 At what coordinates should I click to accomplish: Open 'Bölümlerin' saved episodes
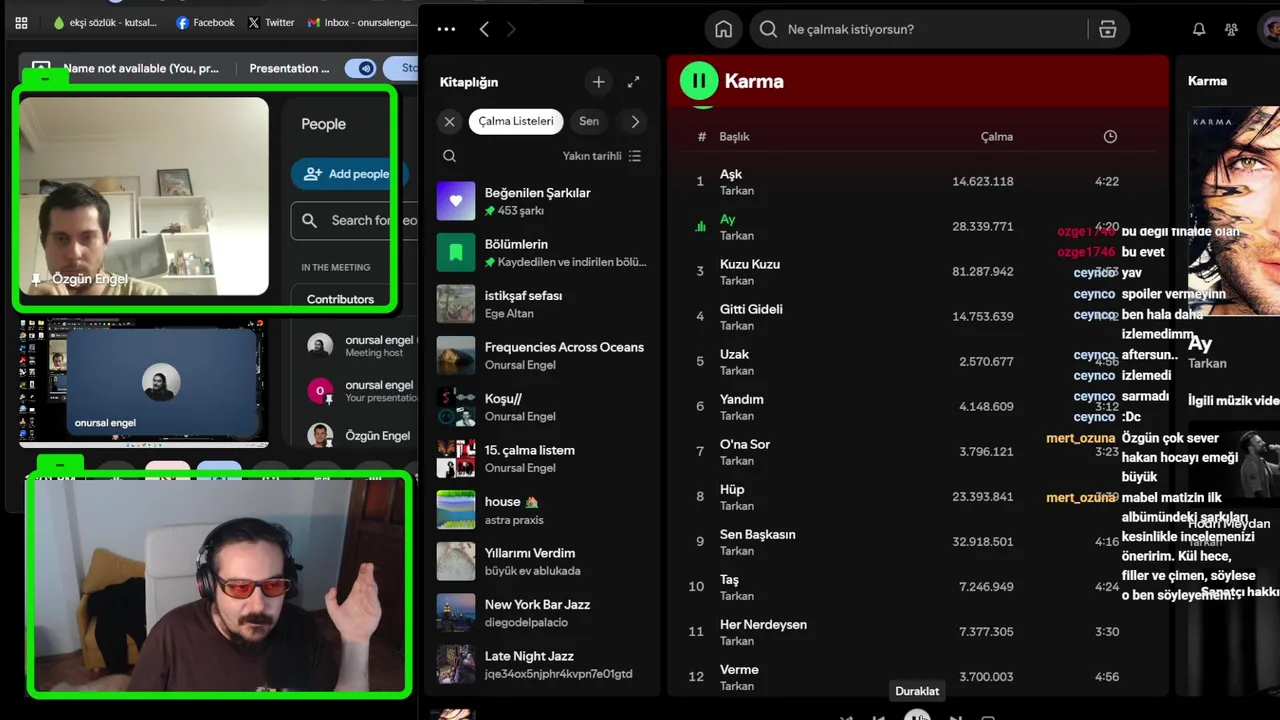point(543,252)
